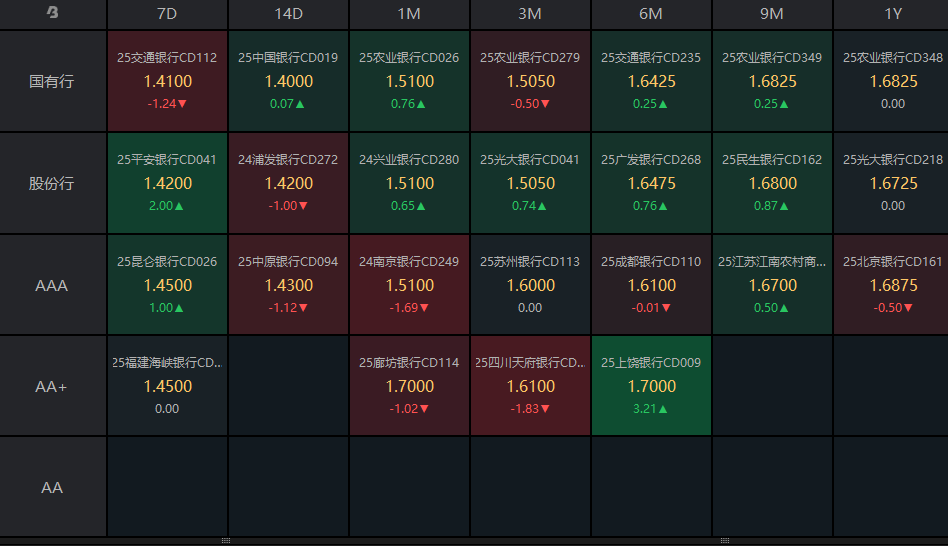Viewport: 948px width, 546px height.
Task: Open 25中国银行CD019 quote at 1.4000
Action: pyautogui.click(x=288, y=81)
